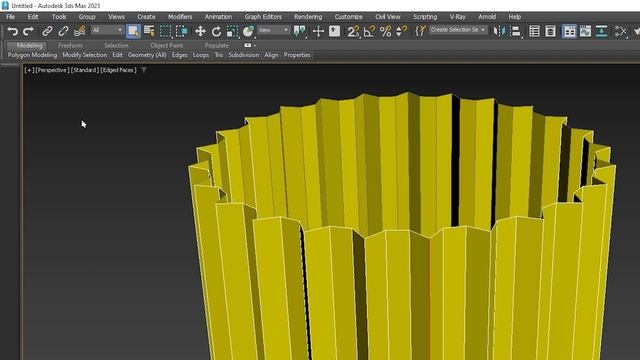Open the Schematic View icon

click(620, 31)
